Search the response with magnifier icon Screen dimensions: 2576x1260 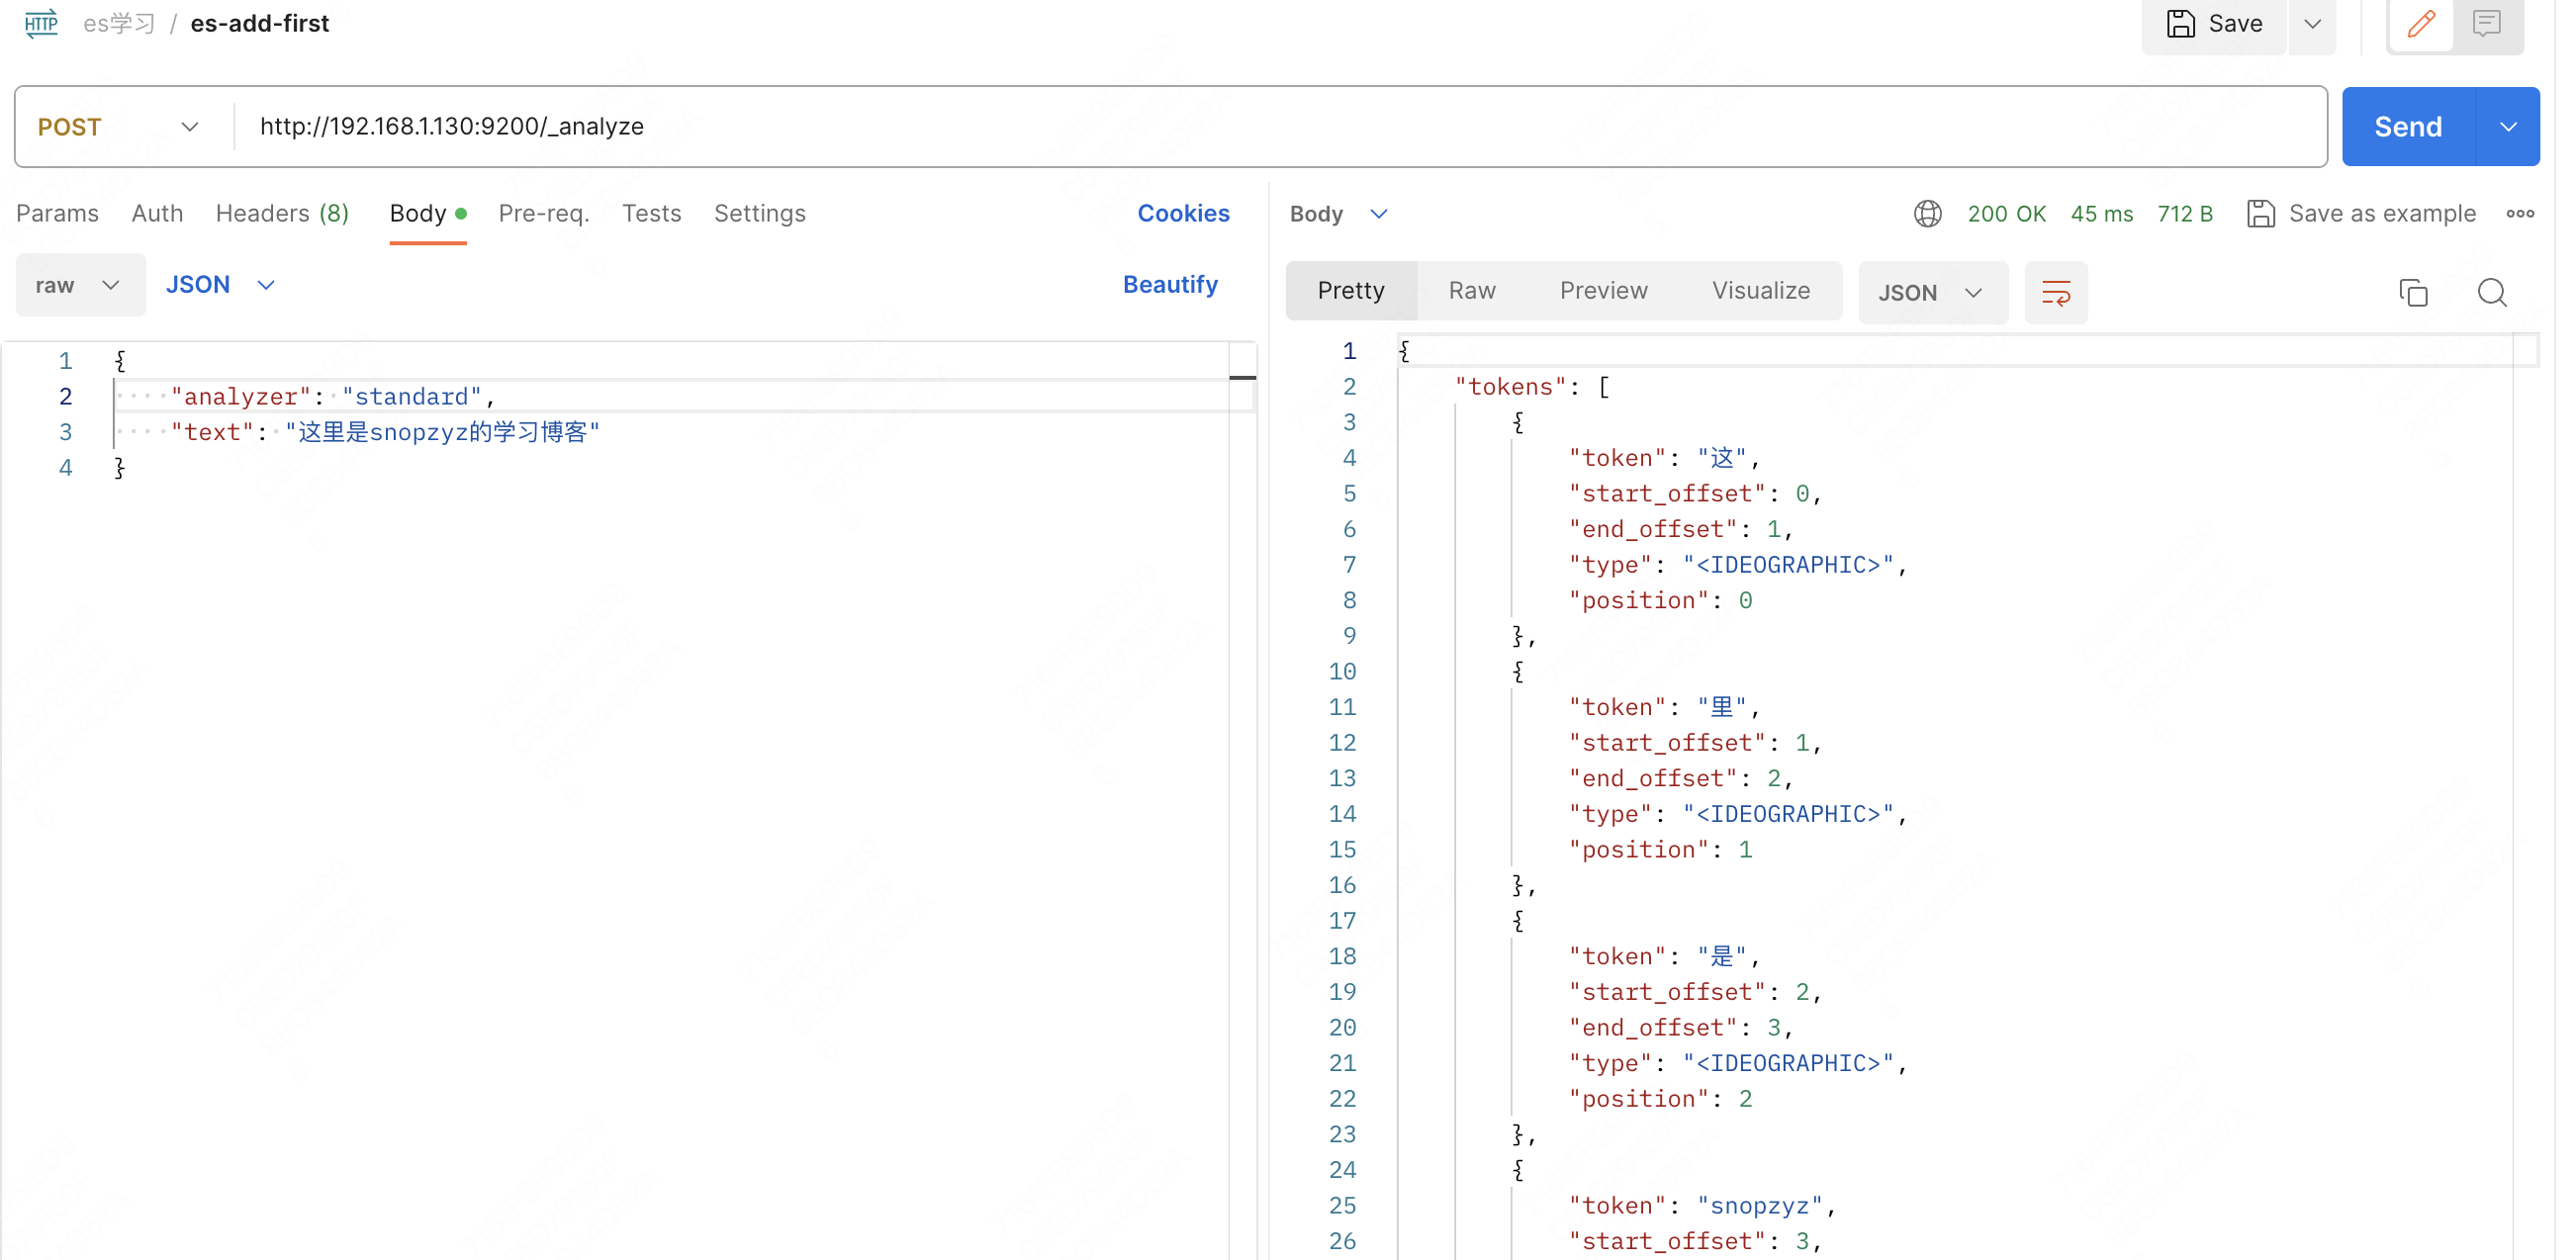[x=2492, y=293]
